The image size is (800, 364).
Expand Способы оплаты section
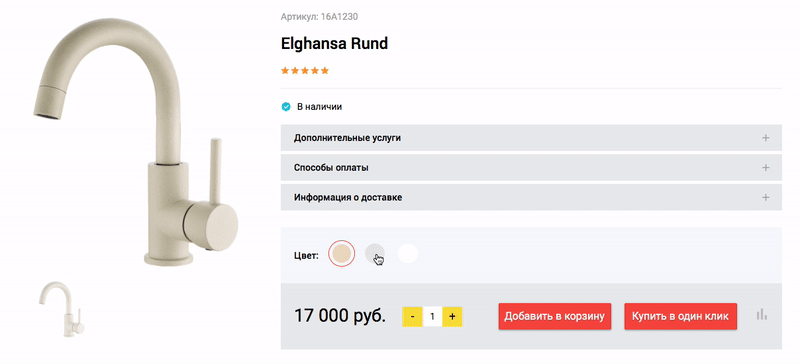(x=531, y=168)
